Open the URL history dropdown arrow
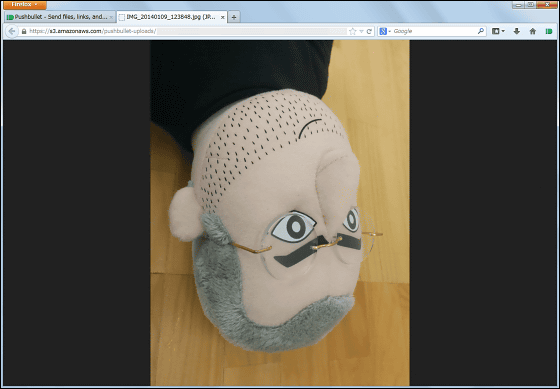This screenshot has width=560, height=389. pos(361,31)
